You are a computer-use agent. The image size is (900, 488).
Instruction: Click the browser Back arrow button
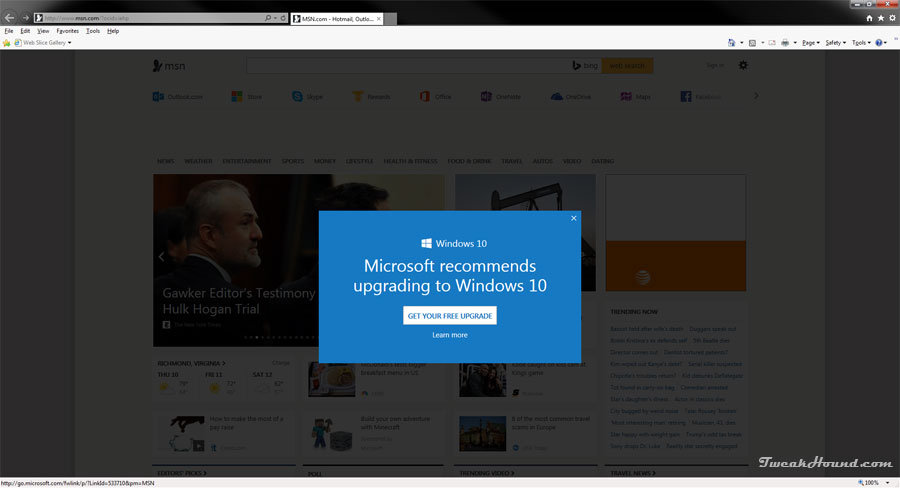[9, 18]
